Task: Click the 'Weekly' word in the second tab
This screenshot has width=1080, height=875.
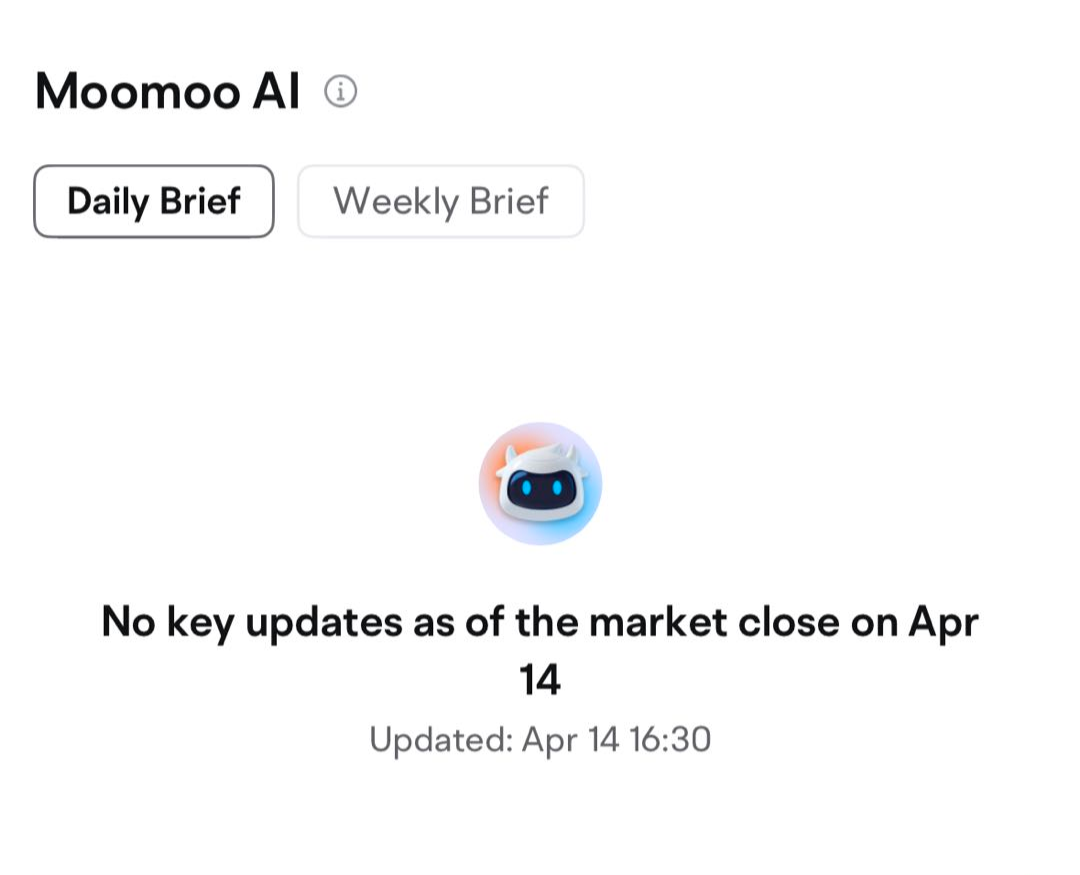Action: pos(396,203)
